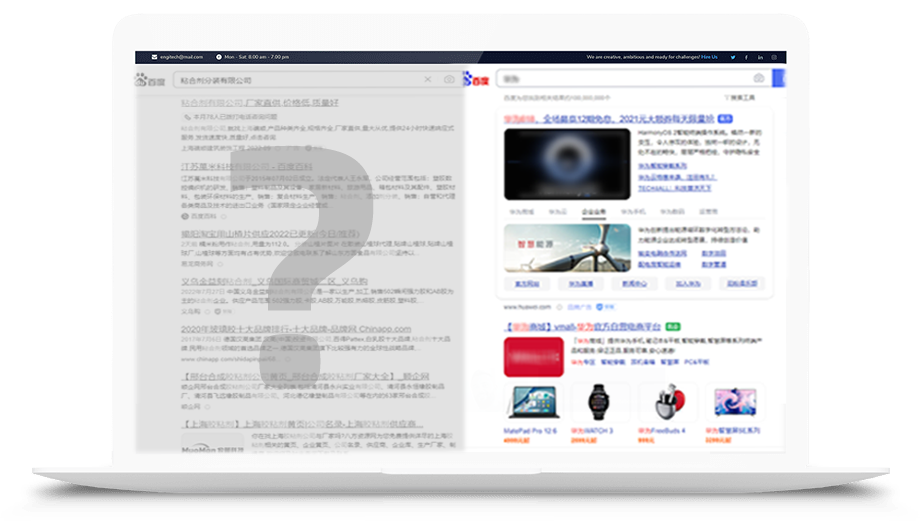Open the 顺企网 result on the left page
920x521 pixels.
coord(305,376)
